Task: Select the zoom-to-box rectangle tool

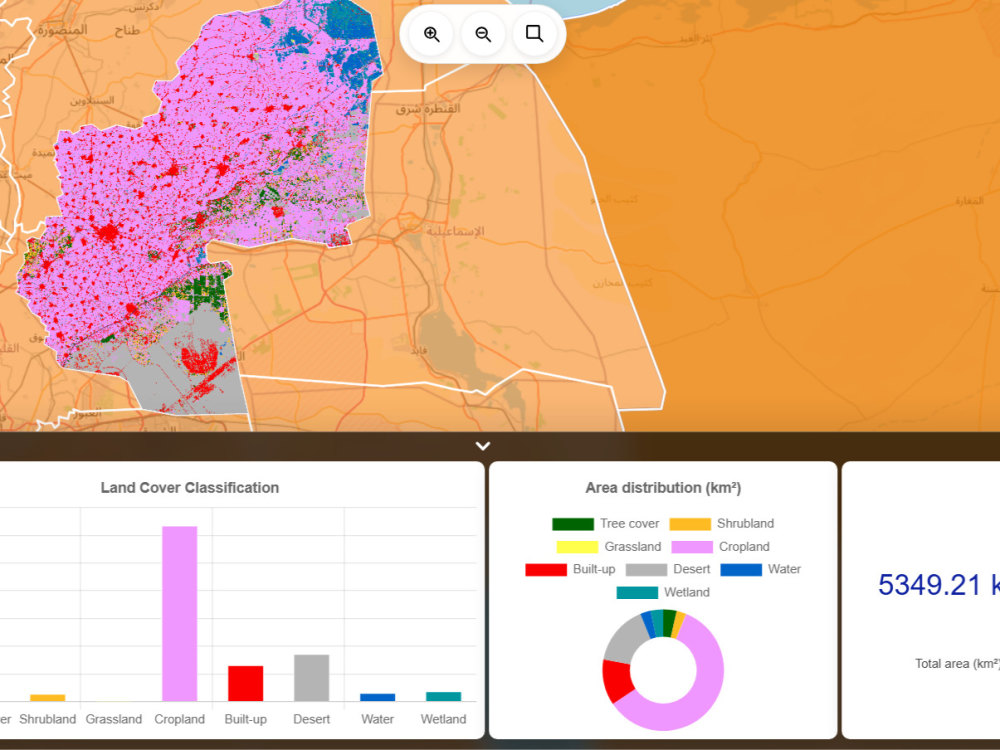Action: click(x=534, y=34)
